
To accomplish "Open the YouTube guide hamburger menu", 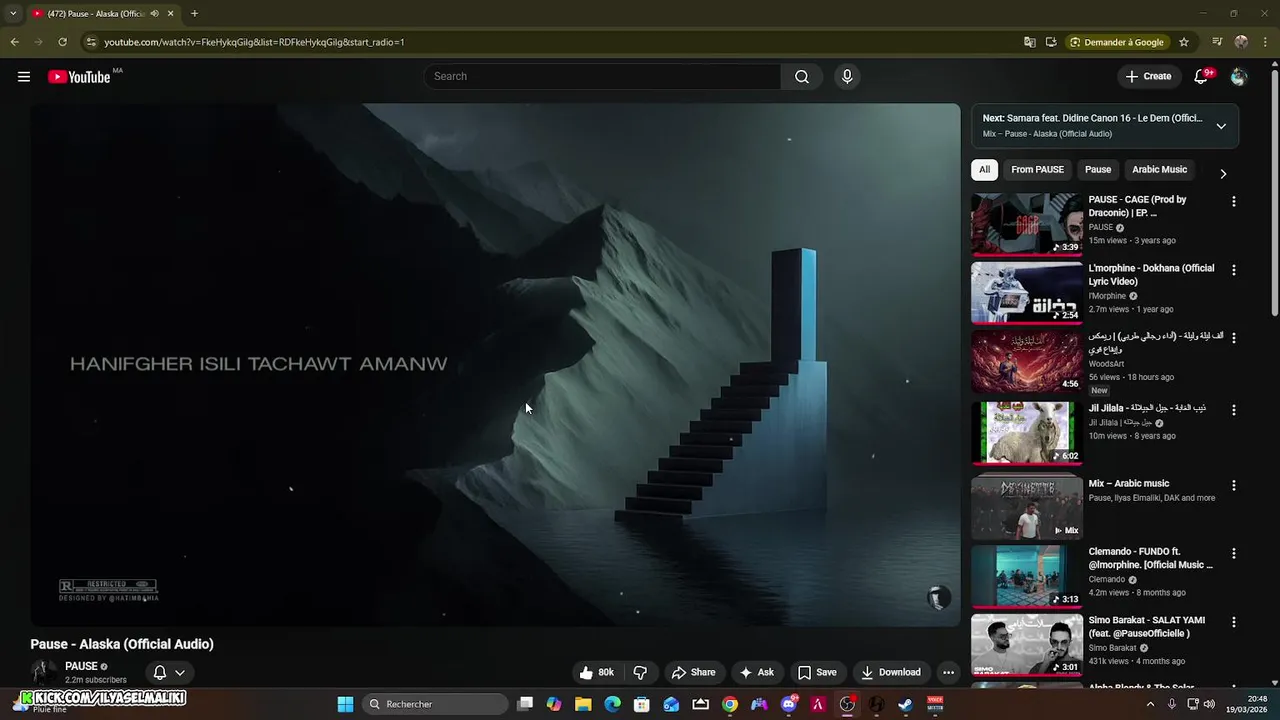I will click(x=24, y=77).
